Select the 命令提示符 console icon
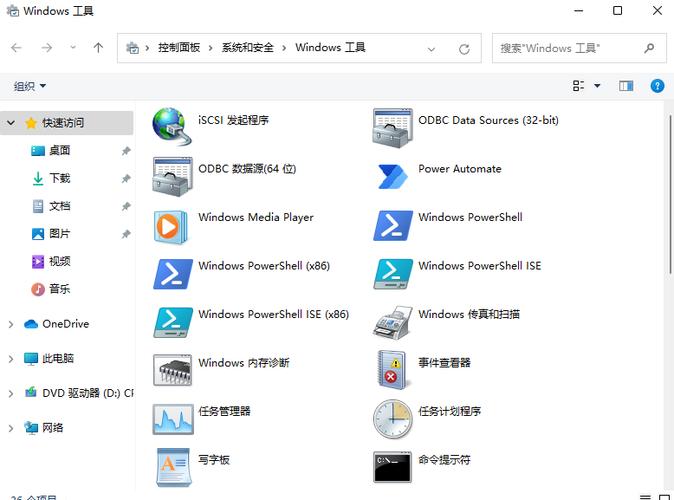Screen dimensions: 674x500 tap(392, 467)
